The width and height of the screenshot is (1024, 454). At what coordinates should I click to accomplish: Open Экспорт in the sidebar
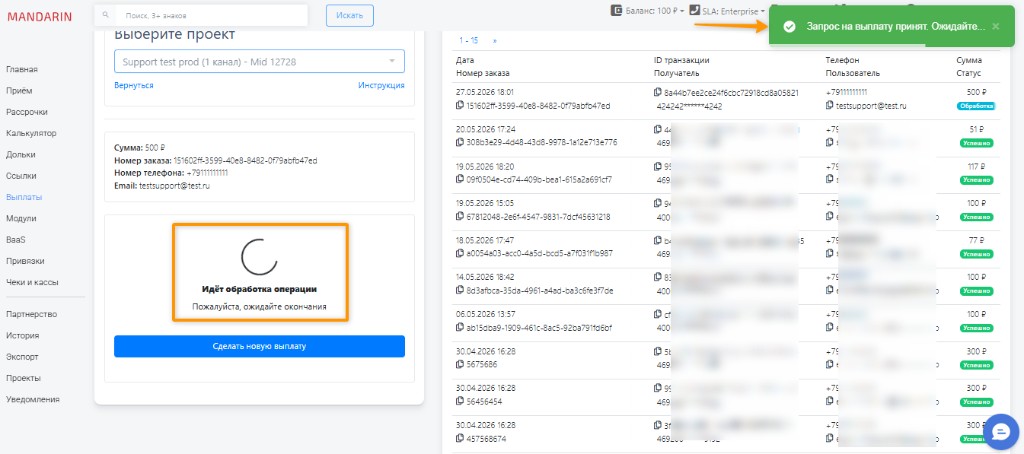click(x=22, y=357)
